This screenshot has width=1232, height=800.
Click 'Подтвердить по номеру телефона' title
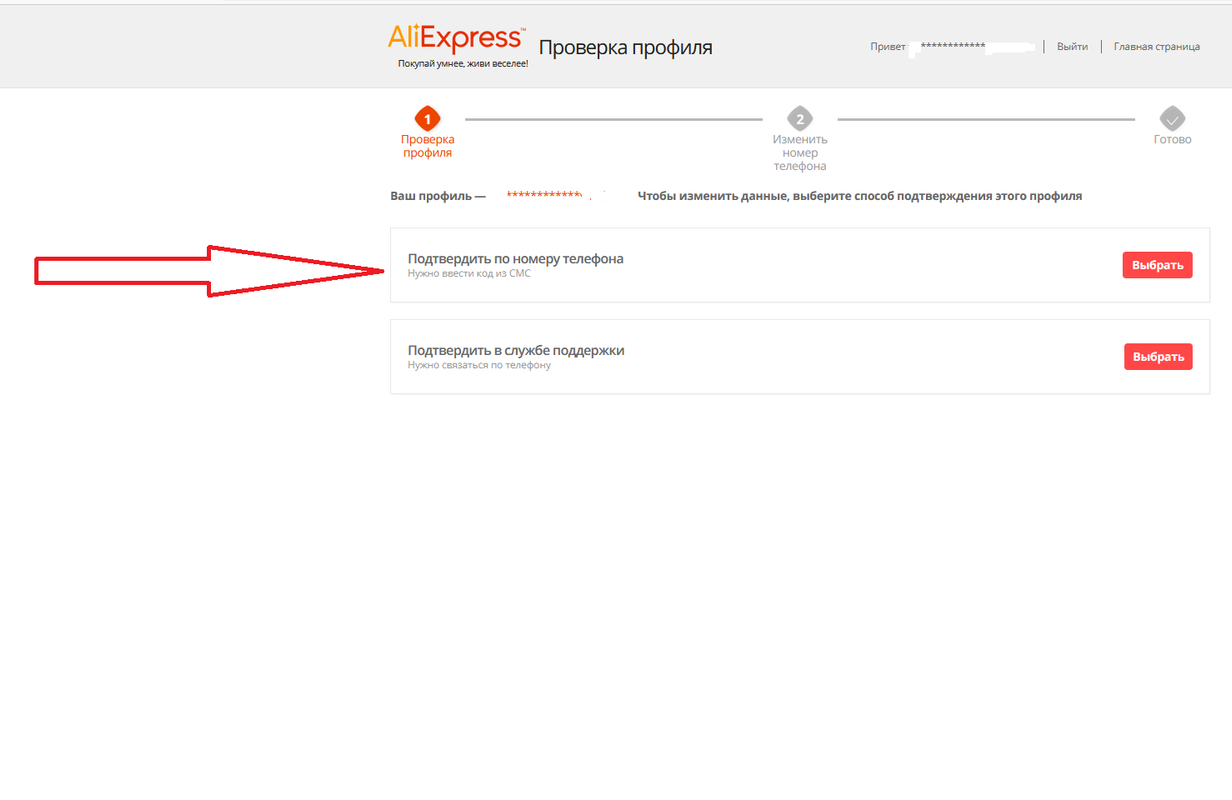point(515,259)
